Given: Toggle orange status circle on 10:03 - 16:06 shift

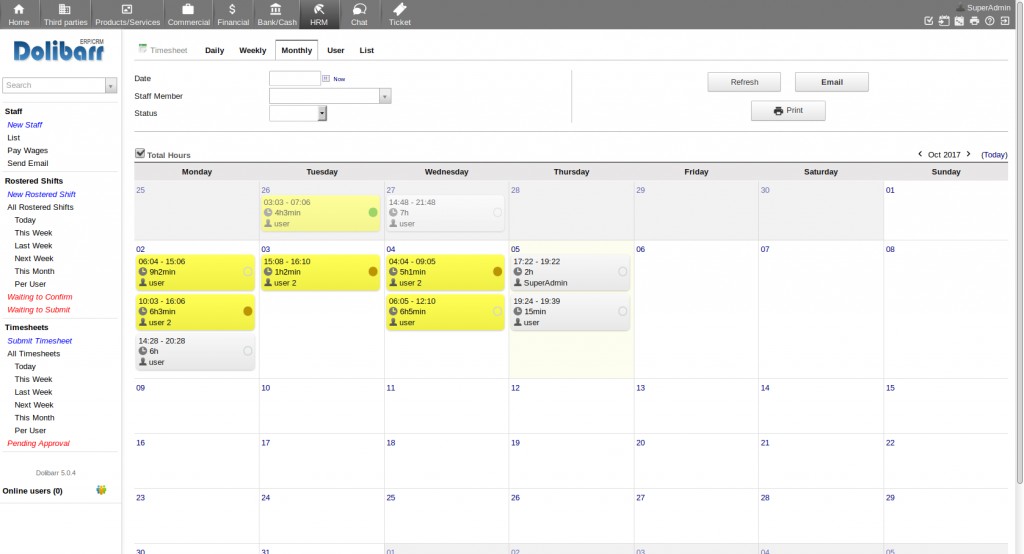Looking at the screenshot, I should click(x=248, y=311).
